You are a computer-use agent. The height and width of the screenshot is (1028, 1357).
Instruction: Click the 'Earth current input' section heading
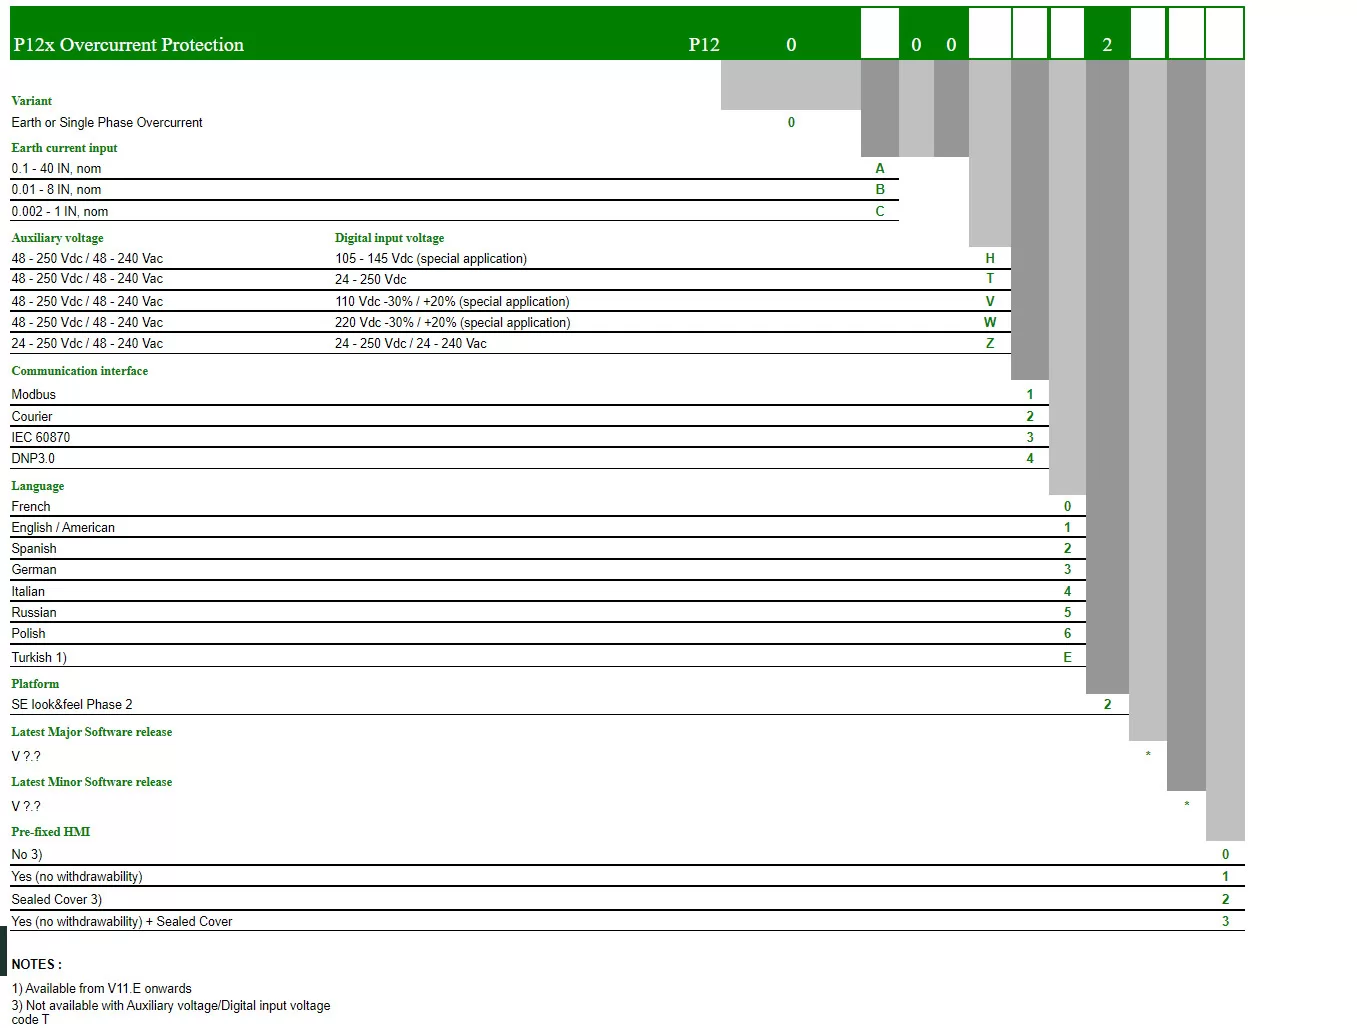tap(64, 148)
